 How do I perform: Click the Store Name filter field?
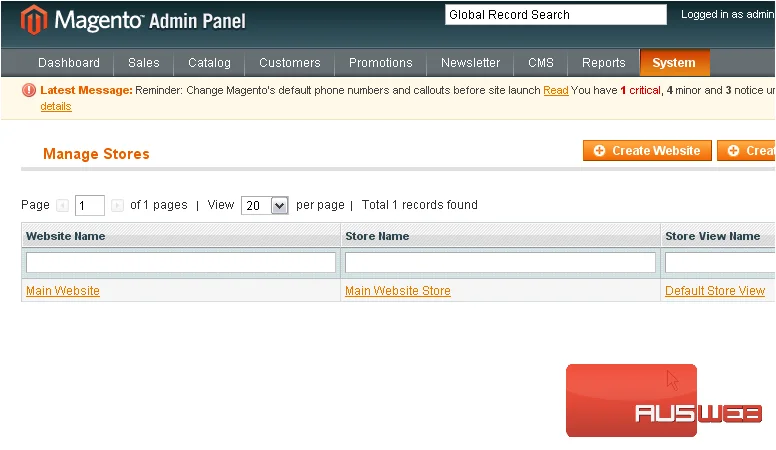(x=500, y=262)
